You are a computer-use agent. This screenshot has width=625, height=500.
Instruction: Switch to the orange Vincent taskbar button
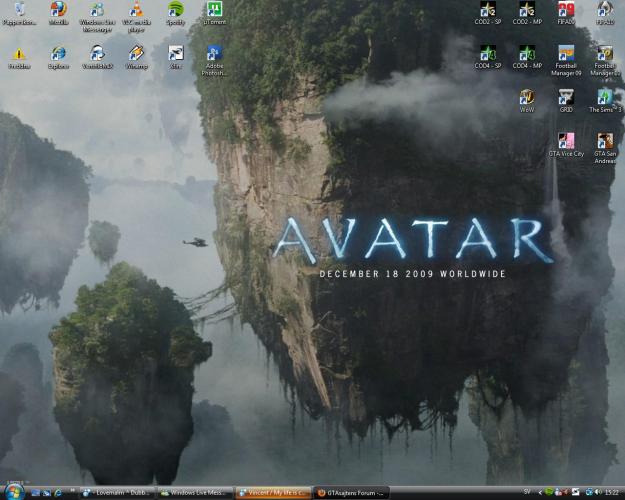(273, 493)
